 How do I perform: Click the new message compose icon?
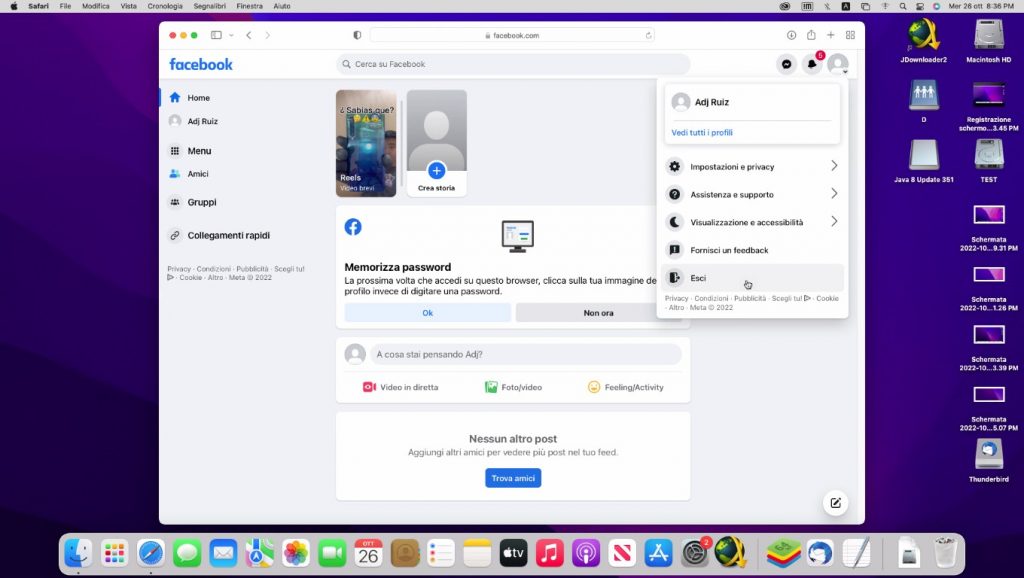coord(835,502)
